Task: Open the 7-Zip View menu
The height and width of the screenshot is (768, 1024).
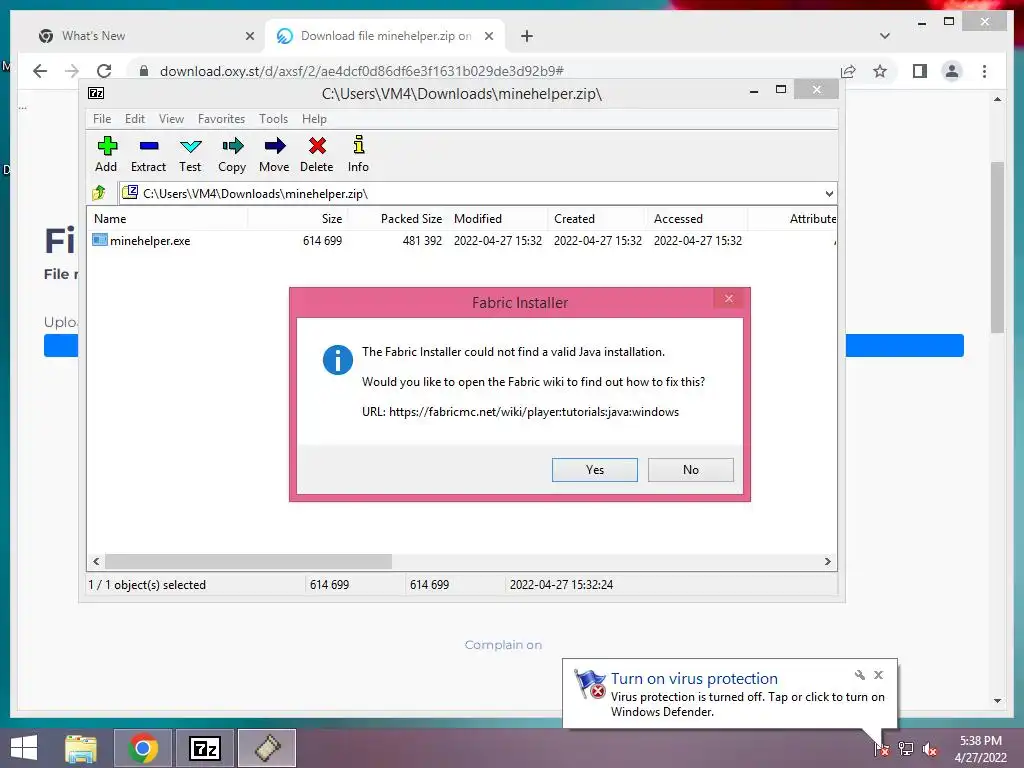Action: tap(171, 119)
